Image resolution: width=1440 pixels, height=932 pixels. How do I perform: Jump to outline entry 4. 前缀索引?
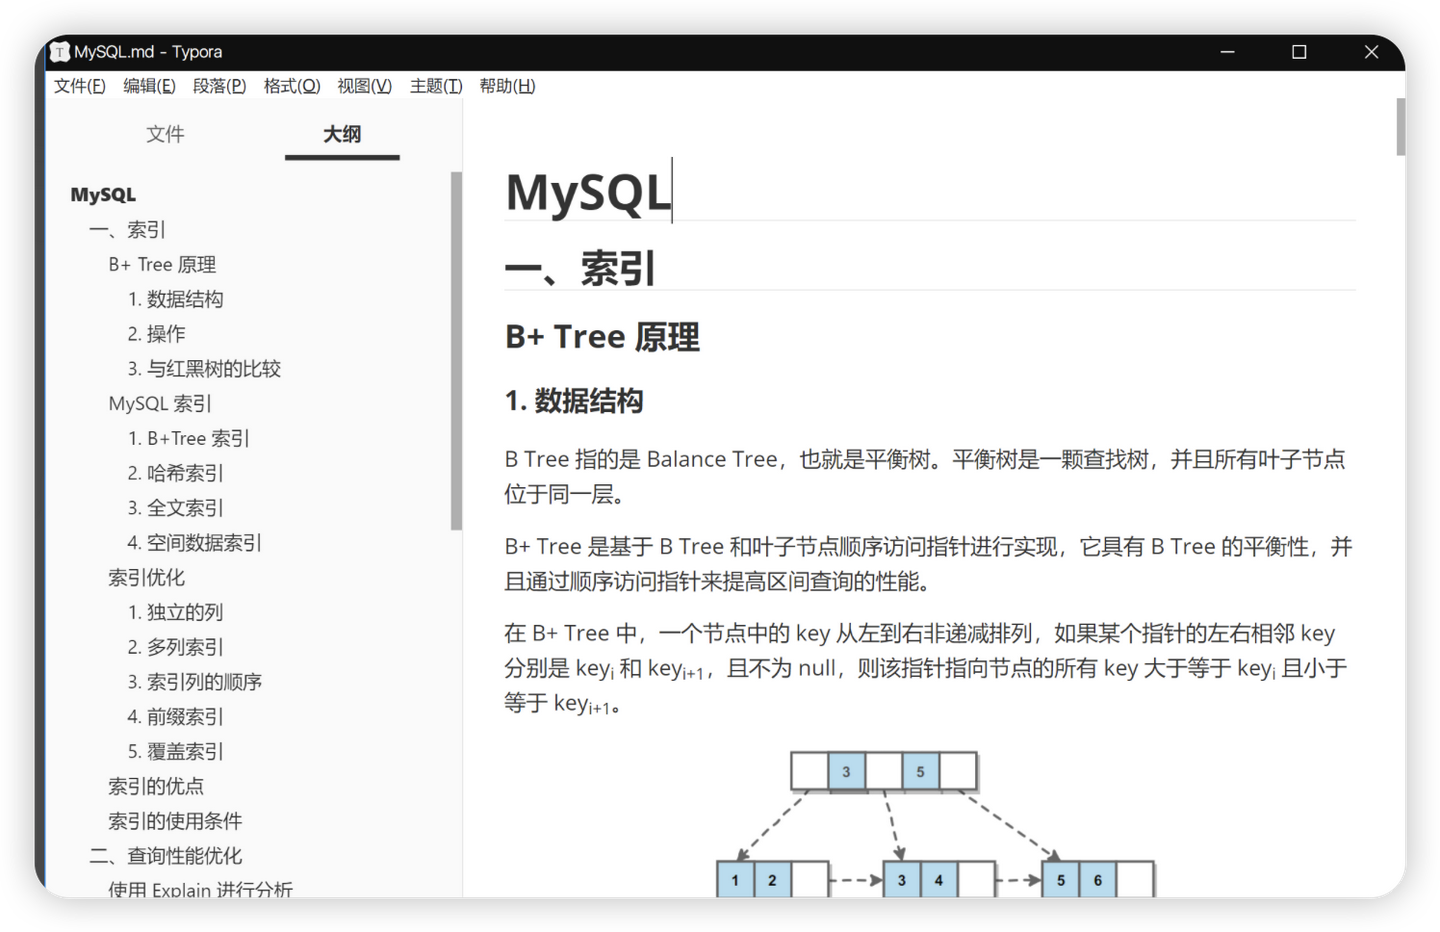[x=175, y=717]
